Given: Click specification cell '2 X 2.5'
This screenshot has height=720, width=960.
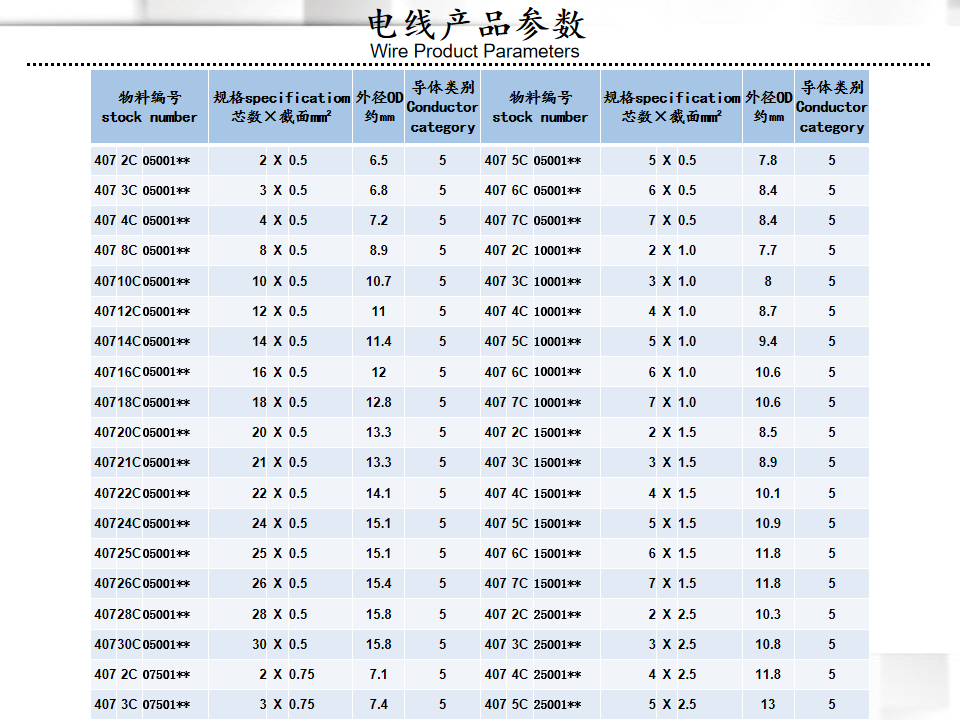Looking at the screenshot, I should (672, 614).
